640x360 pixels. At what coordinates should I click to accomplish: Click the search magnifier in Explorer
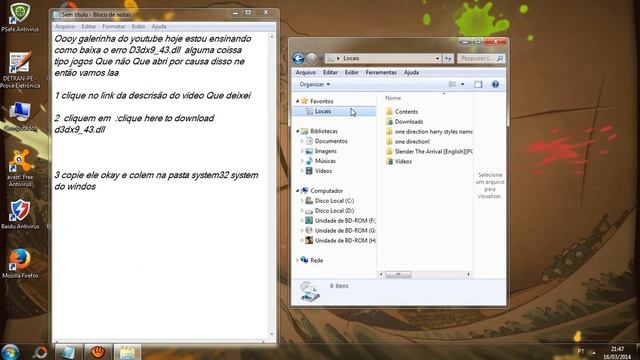click(x=500, y=58)
